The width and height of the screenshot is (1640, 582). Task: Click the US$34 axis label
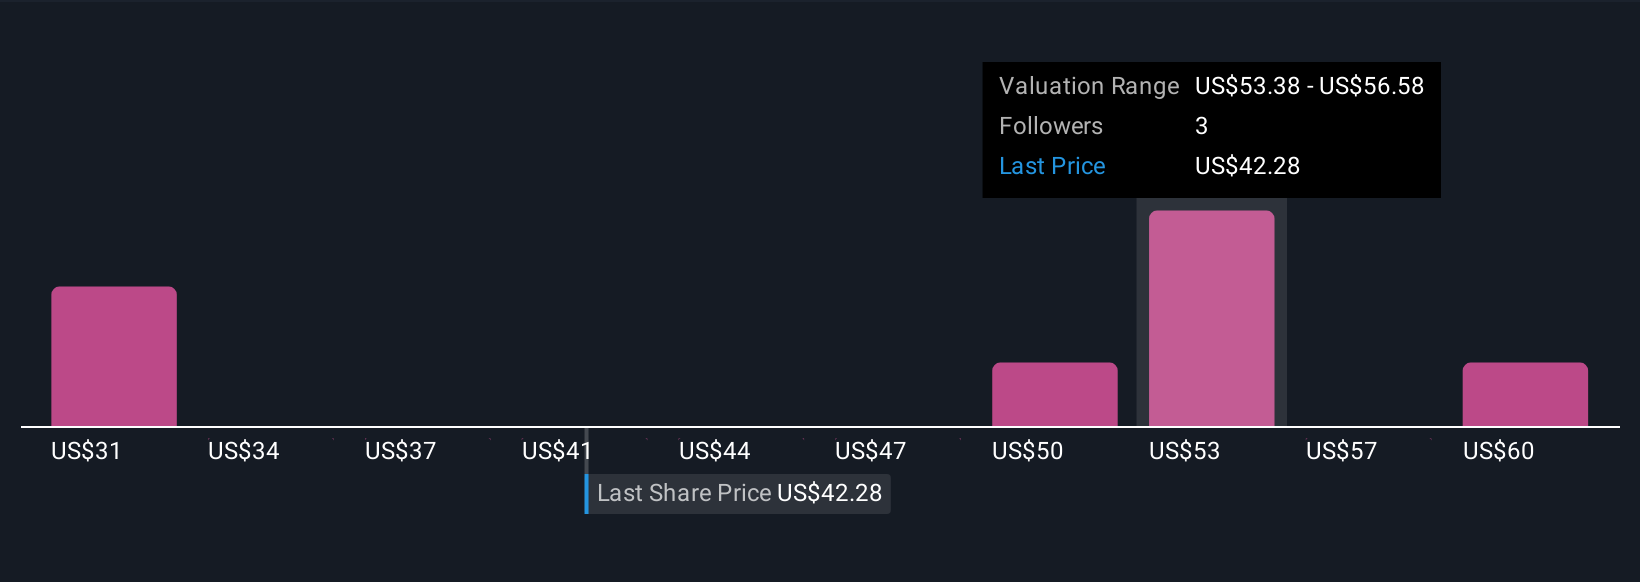243,451
